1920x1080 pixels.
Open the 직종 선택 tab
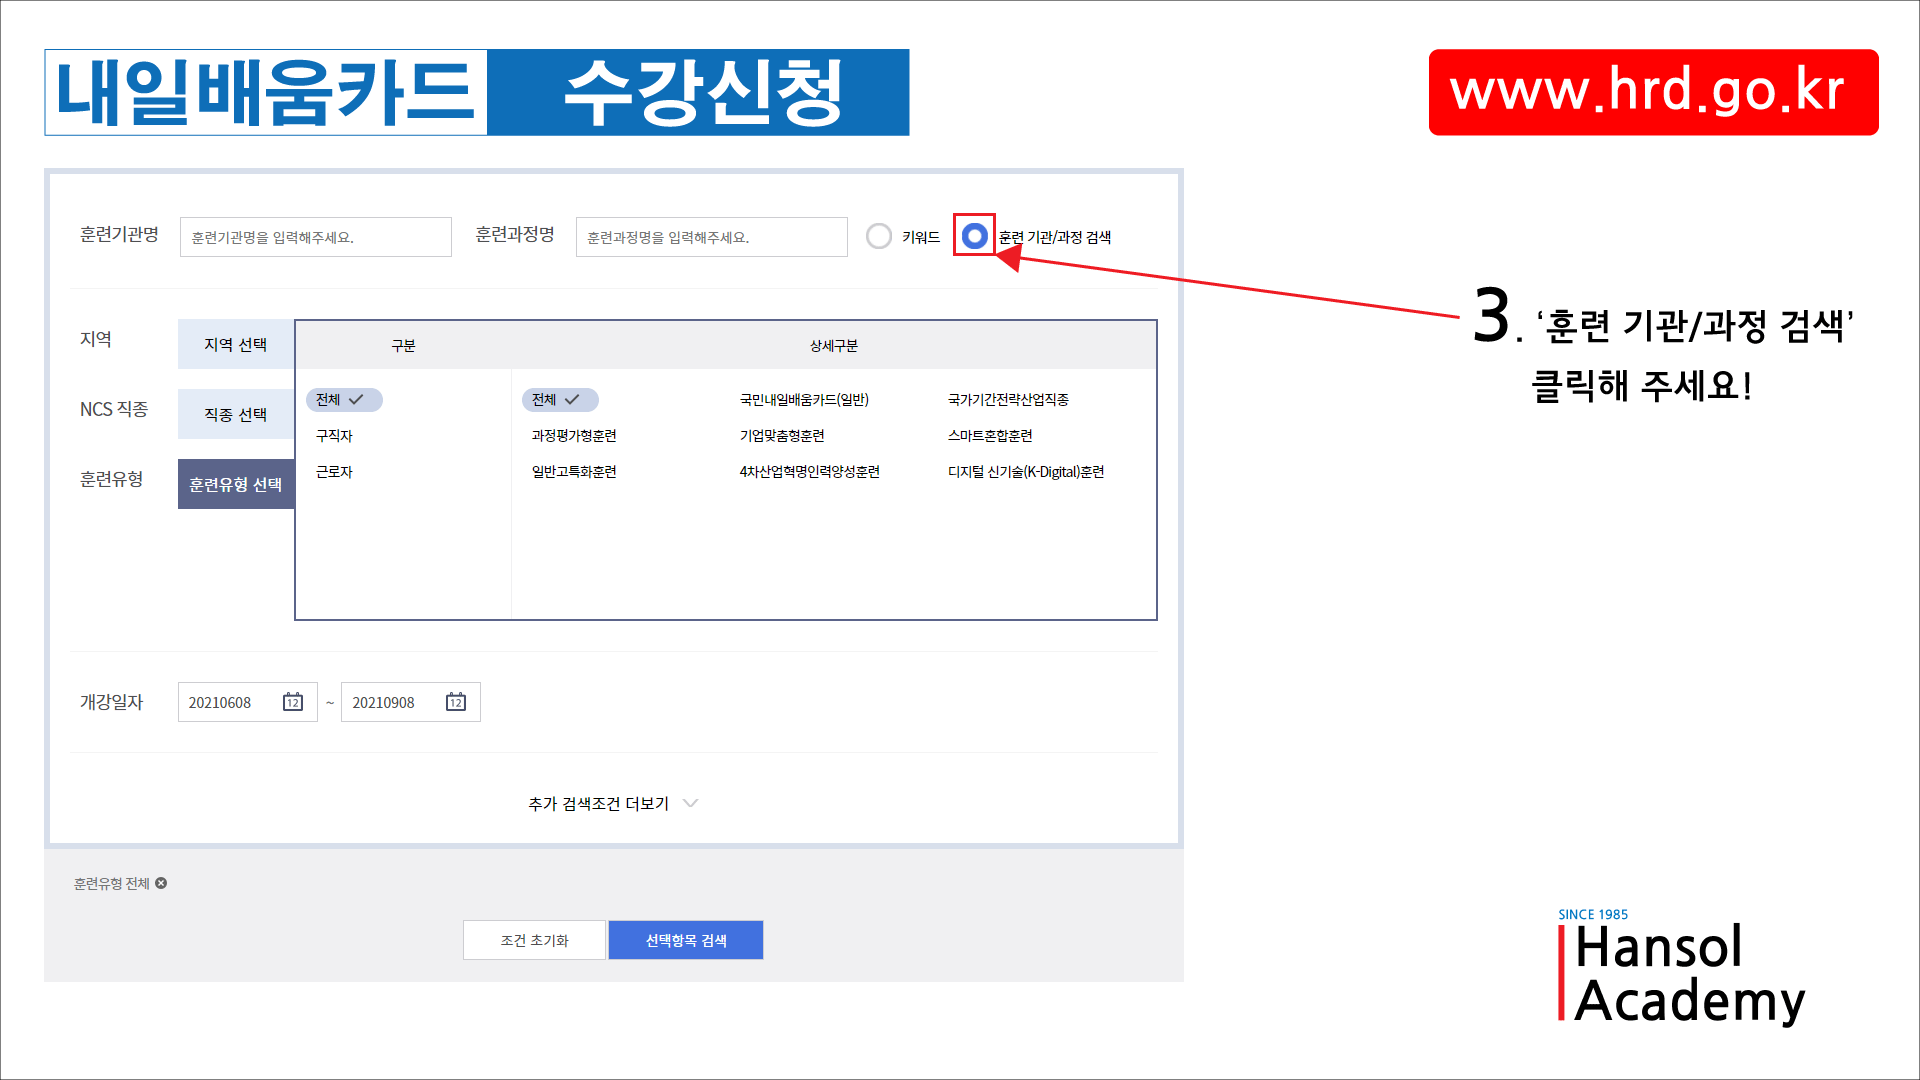(236, 414)
